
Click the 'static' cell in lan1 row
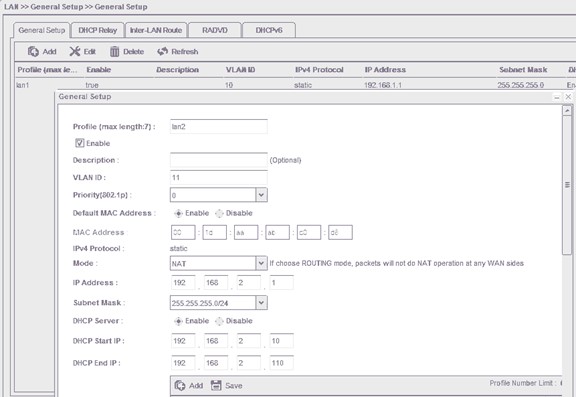click(x=303, y=85)
